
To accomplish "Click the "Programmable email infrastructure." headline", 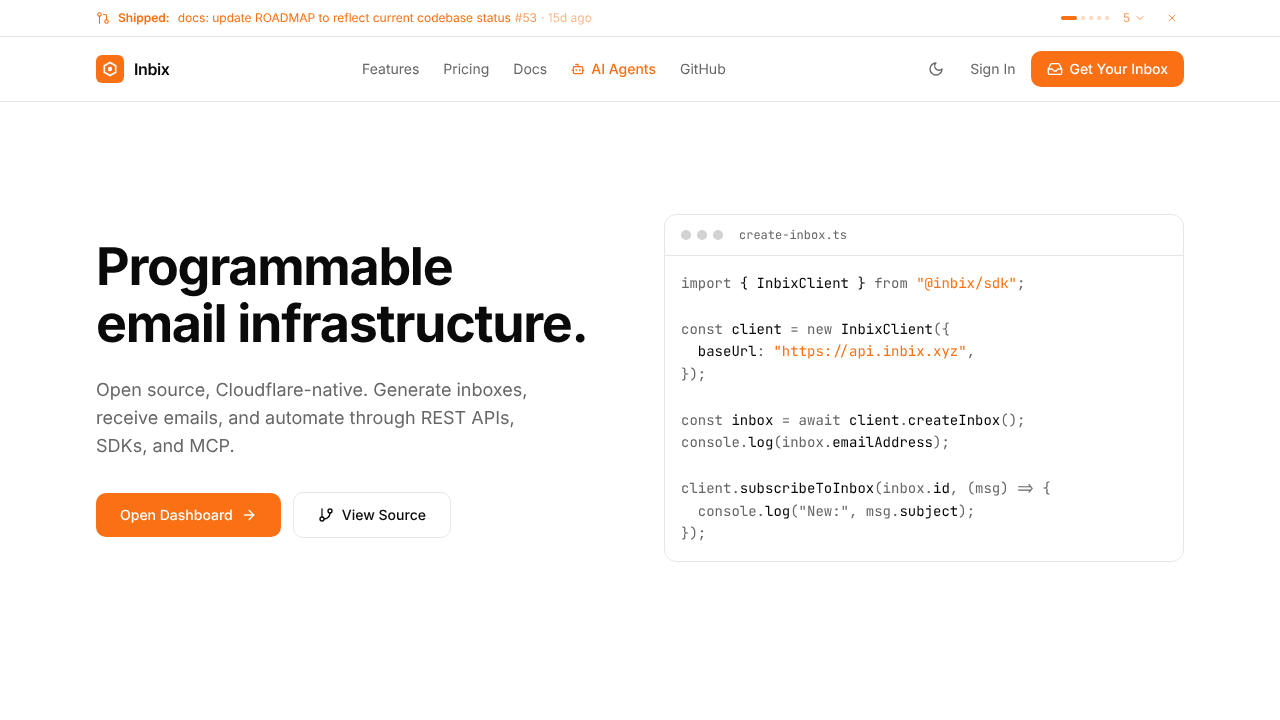I will (x=341, y=295).
